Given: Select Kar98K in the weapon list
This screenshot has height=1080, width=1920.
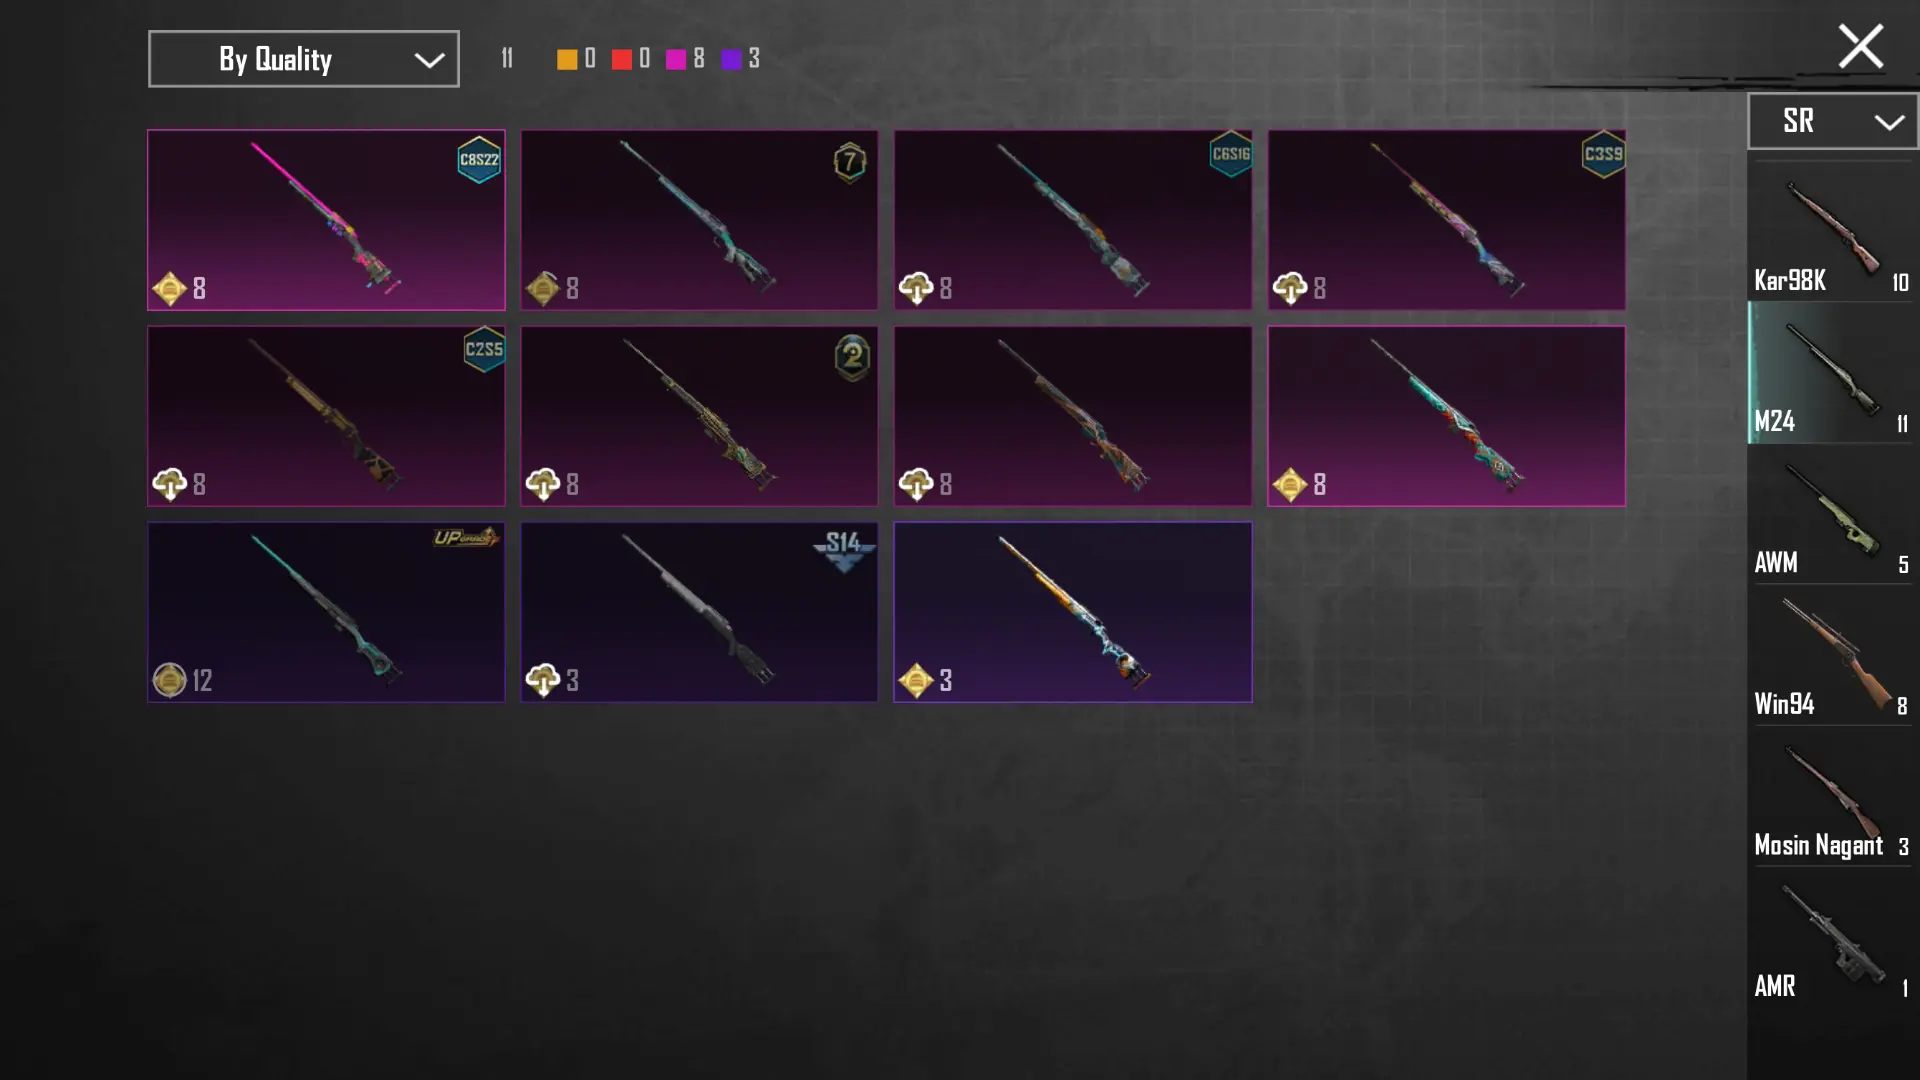Looking at the screenshot, I should pos(1832,233).
